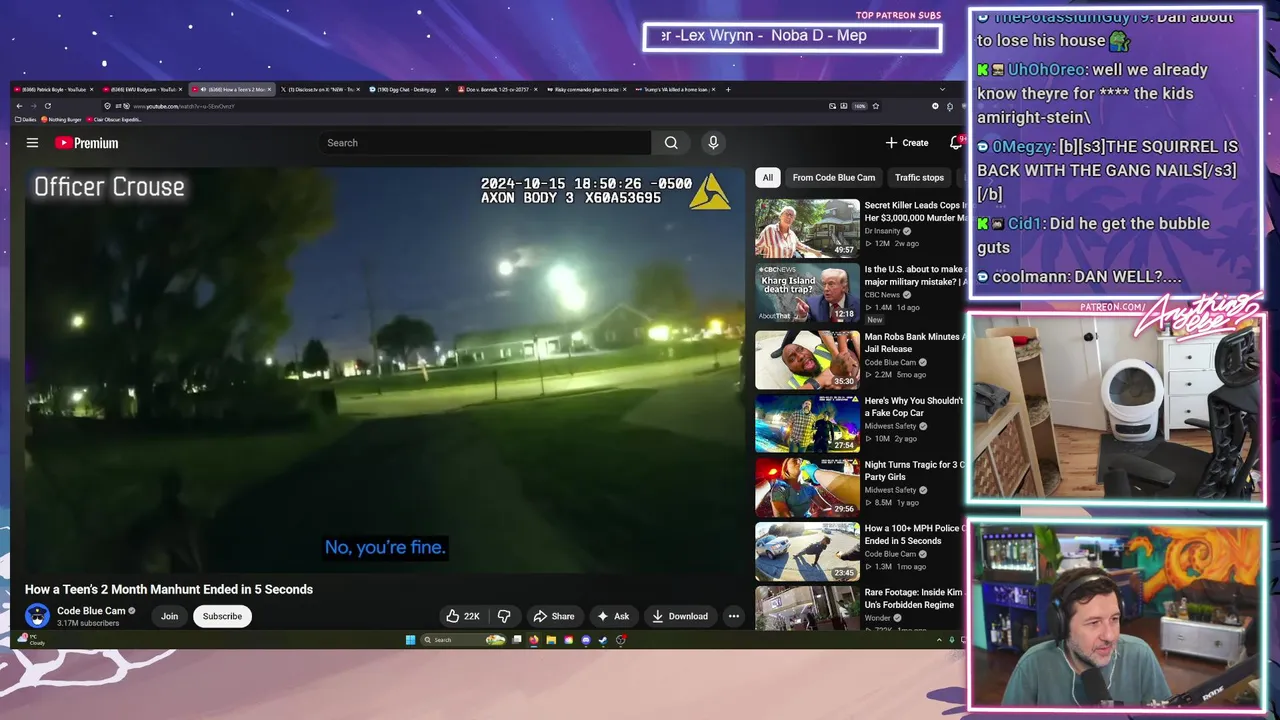Switch to Doe v. Bonnell tab
This screenshot has width=1280, height=720.
(497, 89)
